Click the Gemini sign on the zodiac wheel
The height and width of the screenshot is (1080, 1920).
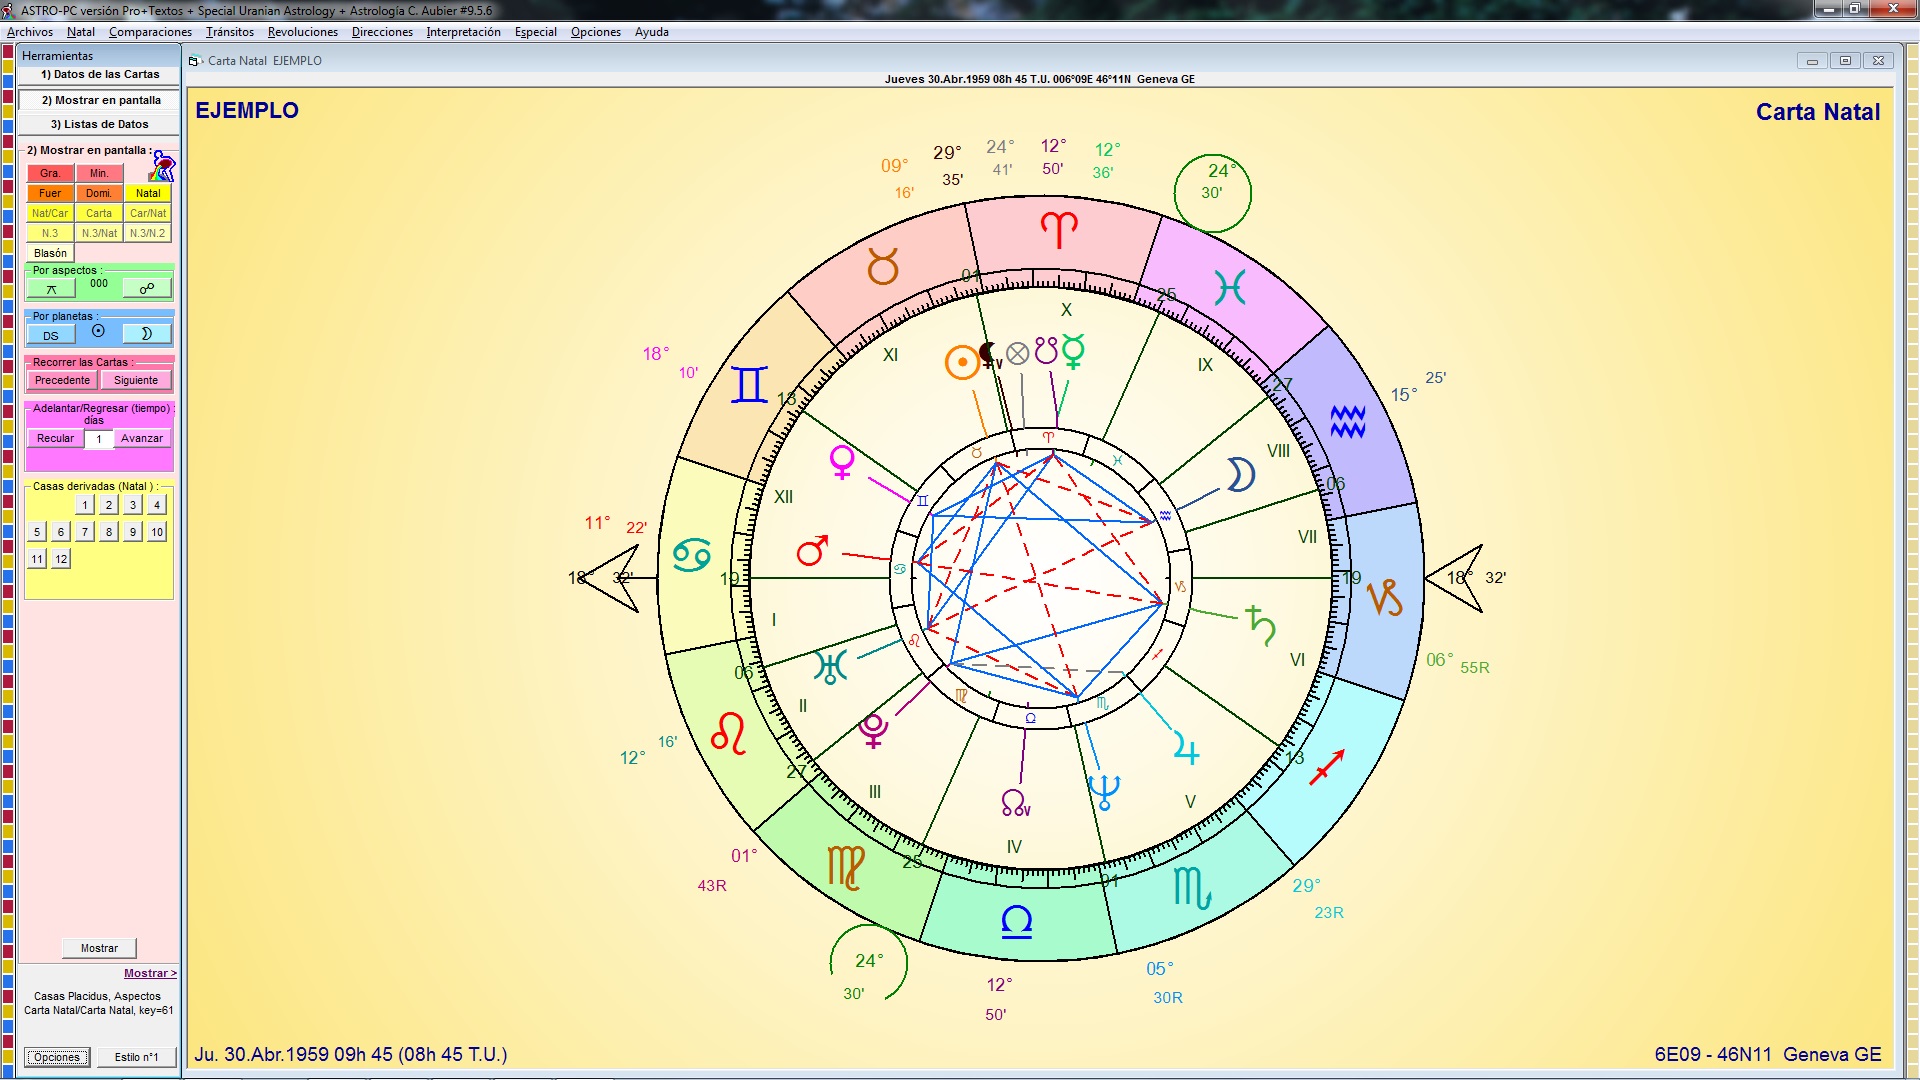pyautogui.click(x=749, y=385)
